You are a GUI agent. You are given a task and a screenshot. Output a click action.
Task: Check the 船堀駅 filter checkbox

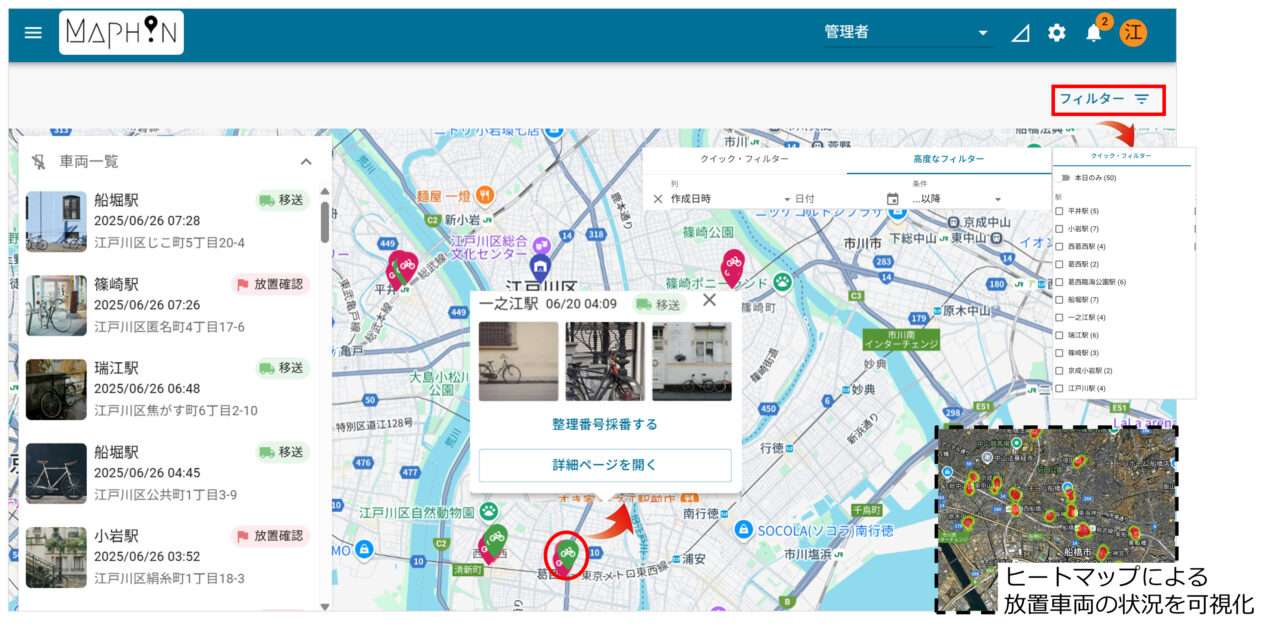click(1060, 299)
